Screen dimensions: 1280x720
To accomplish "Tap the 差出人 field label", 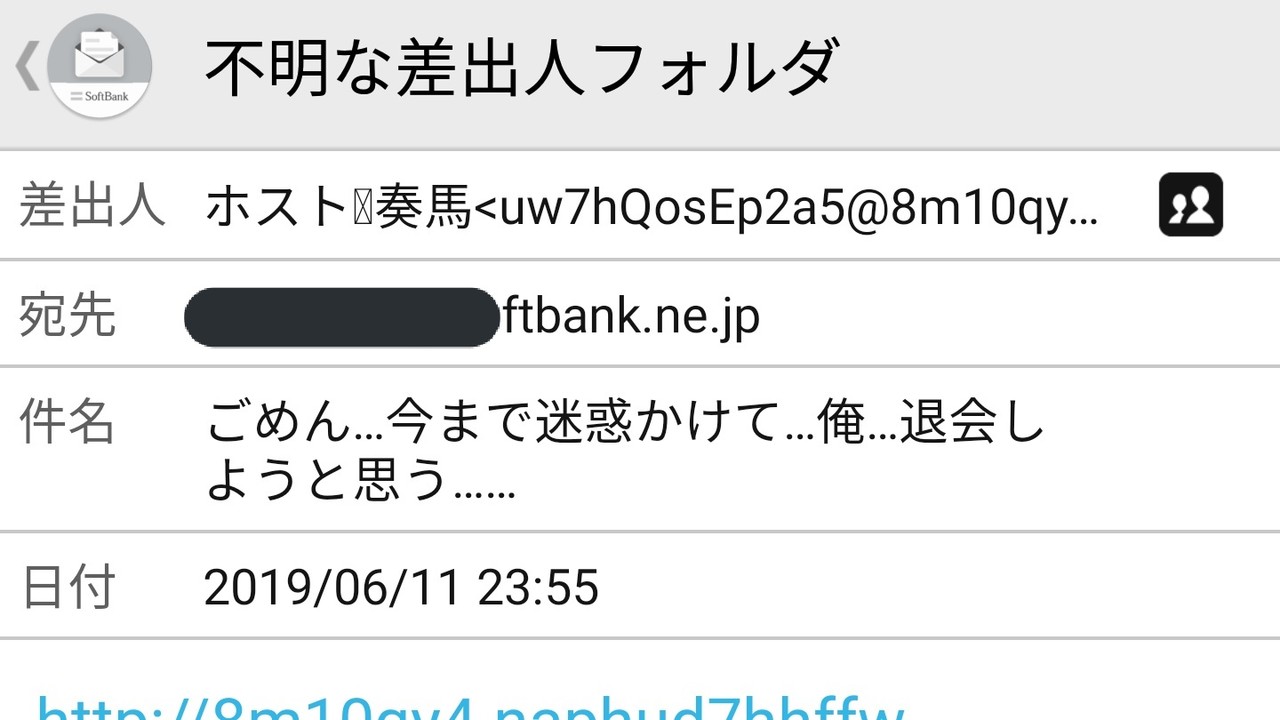I will click(91, 206).
